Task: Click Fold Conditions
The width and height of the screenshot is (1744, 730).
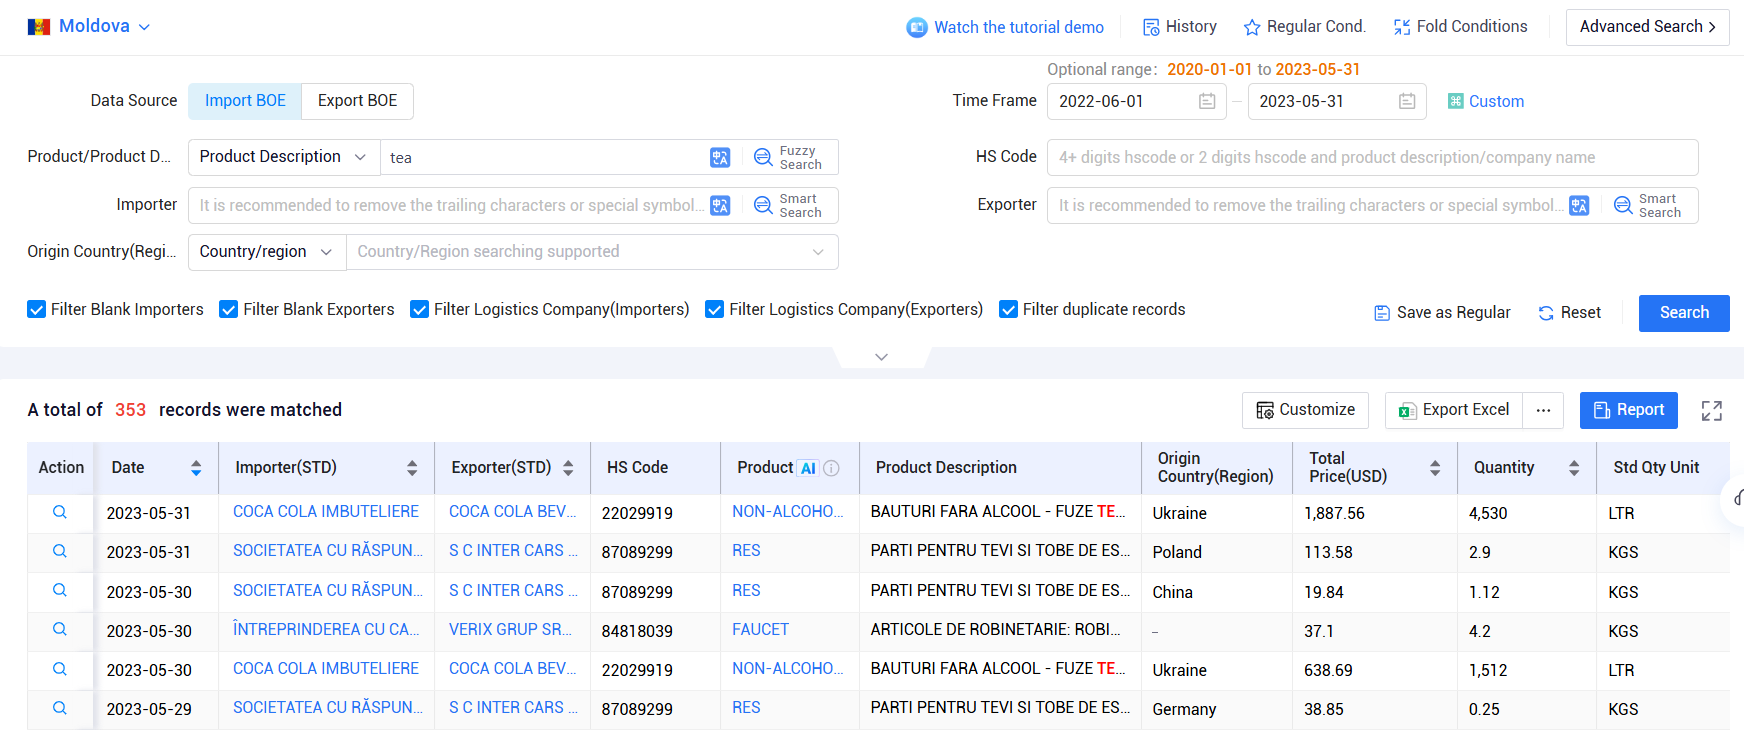Action: pos(1461,27)
